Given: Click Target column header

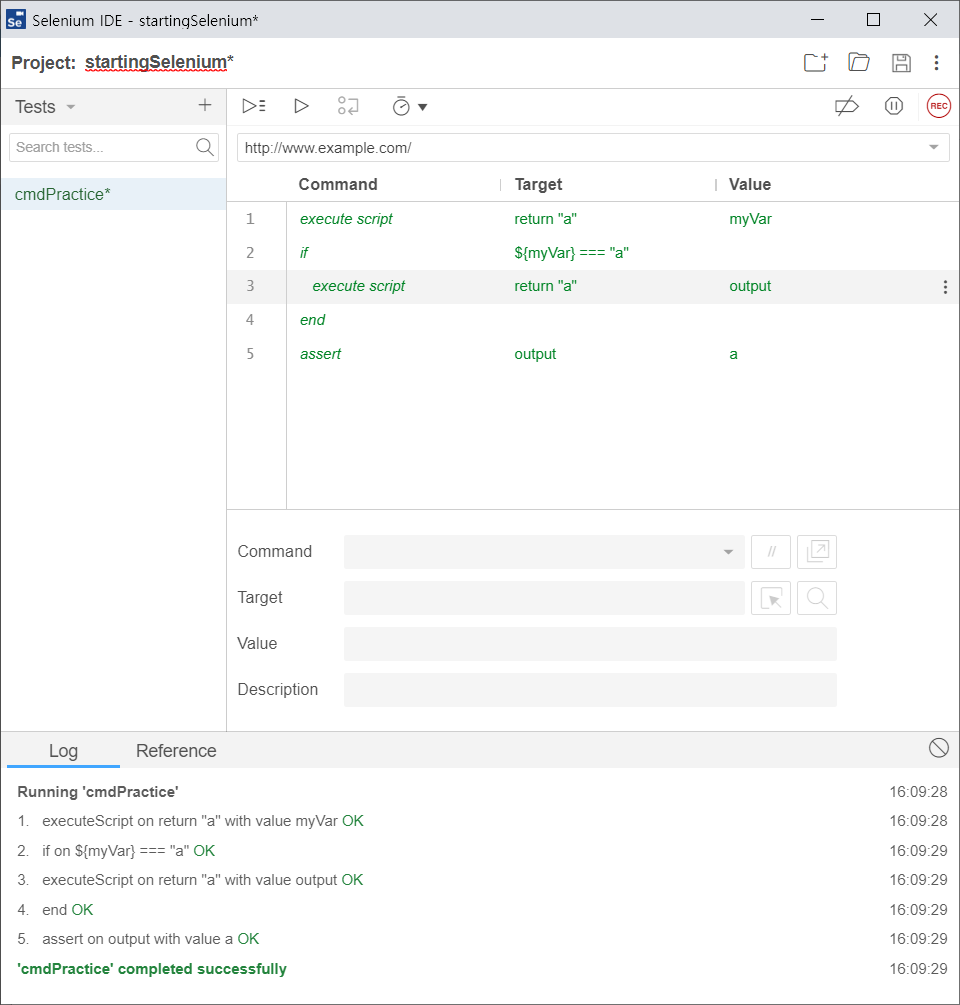Looking at the screenshot, I should click(538, 185).
